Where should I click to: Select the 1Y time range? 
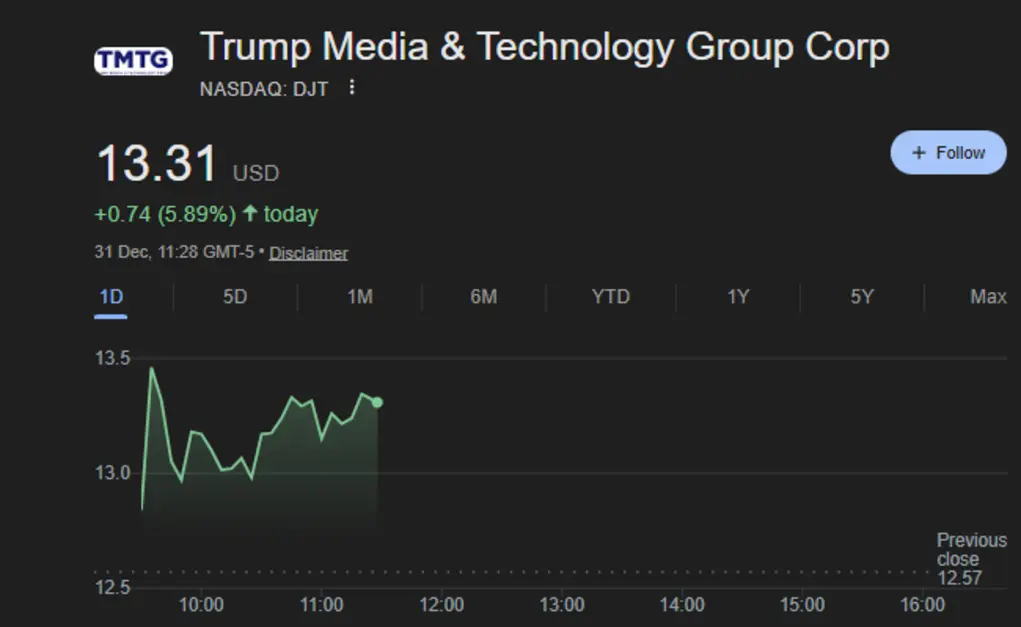pos(737,297)
